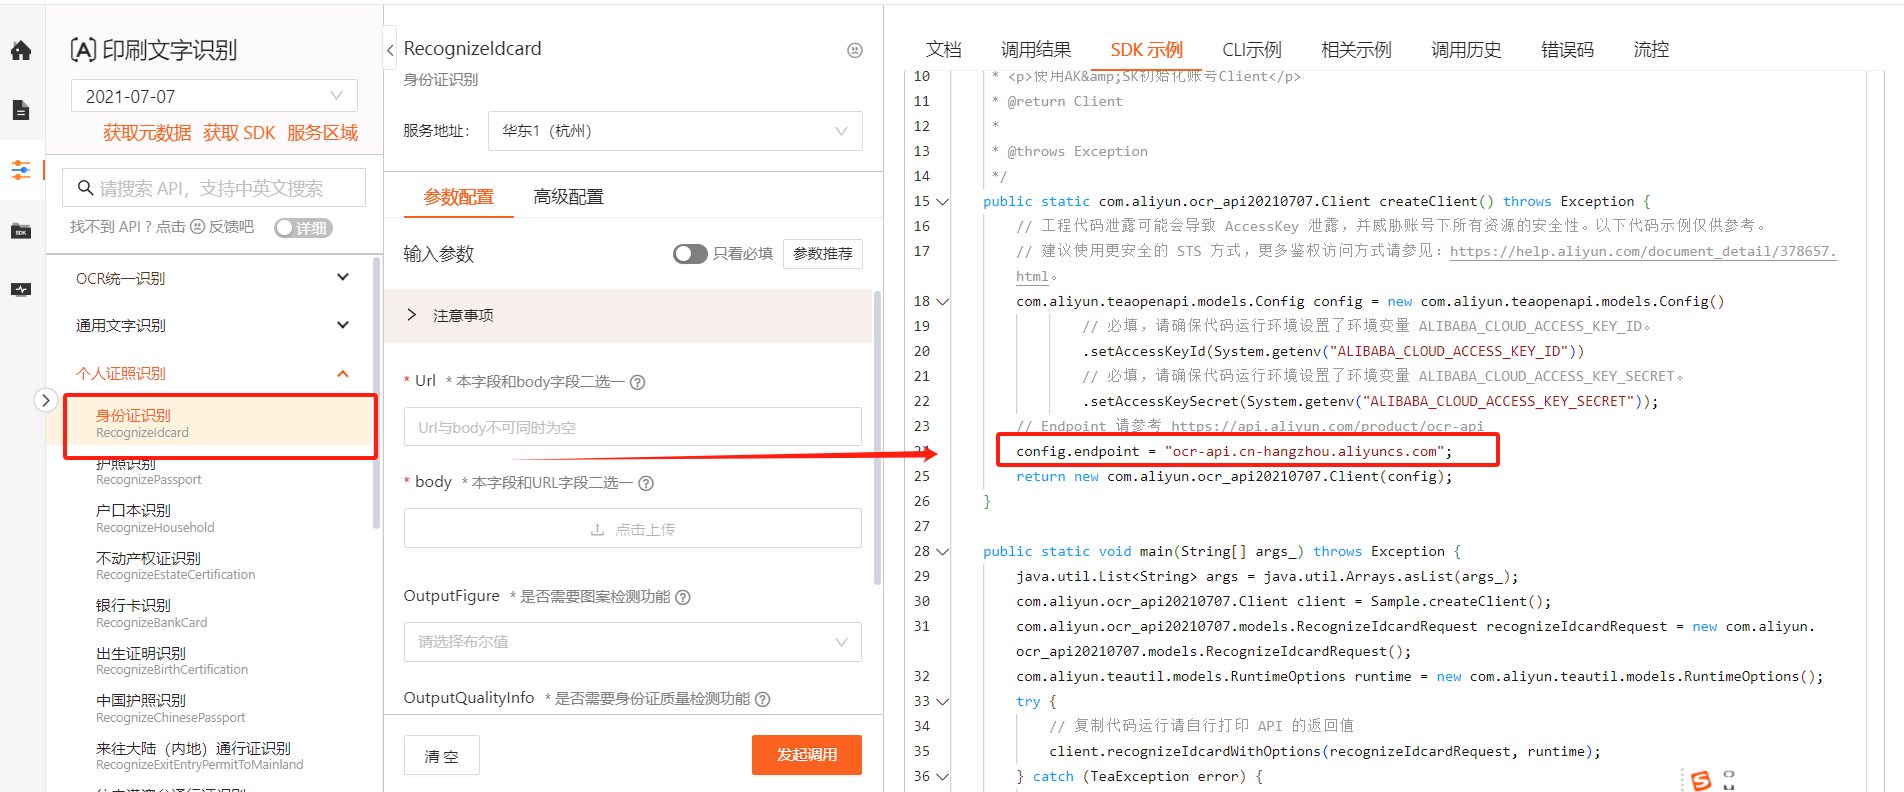1904x792 pixels.
Task: Click the search magnifier icon
Action: [85, 188]
